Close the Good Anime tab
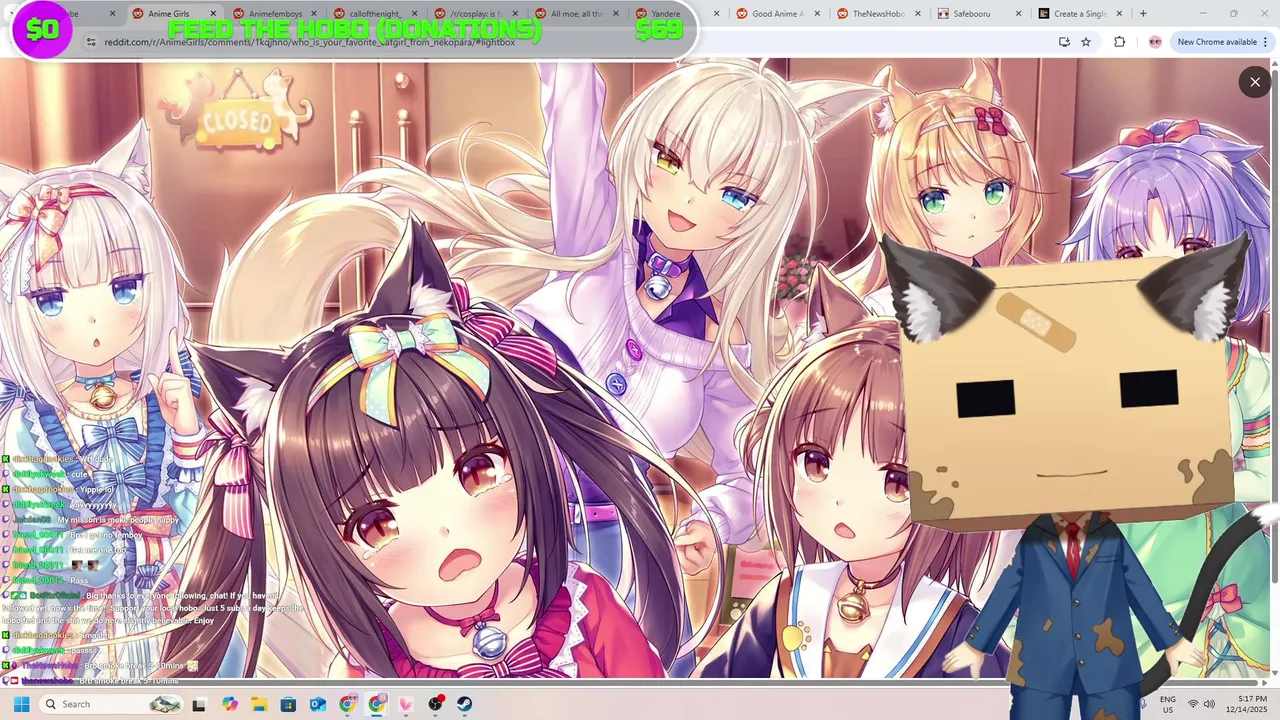Screen dimensions: 1280x720 (x=818, y=14)
